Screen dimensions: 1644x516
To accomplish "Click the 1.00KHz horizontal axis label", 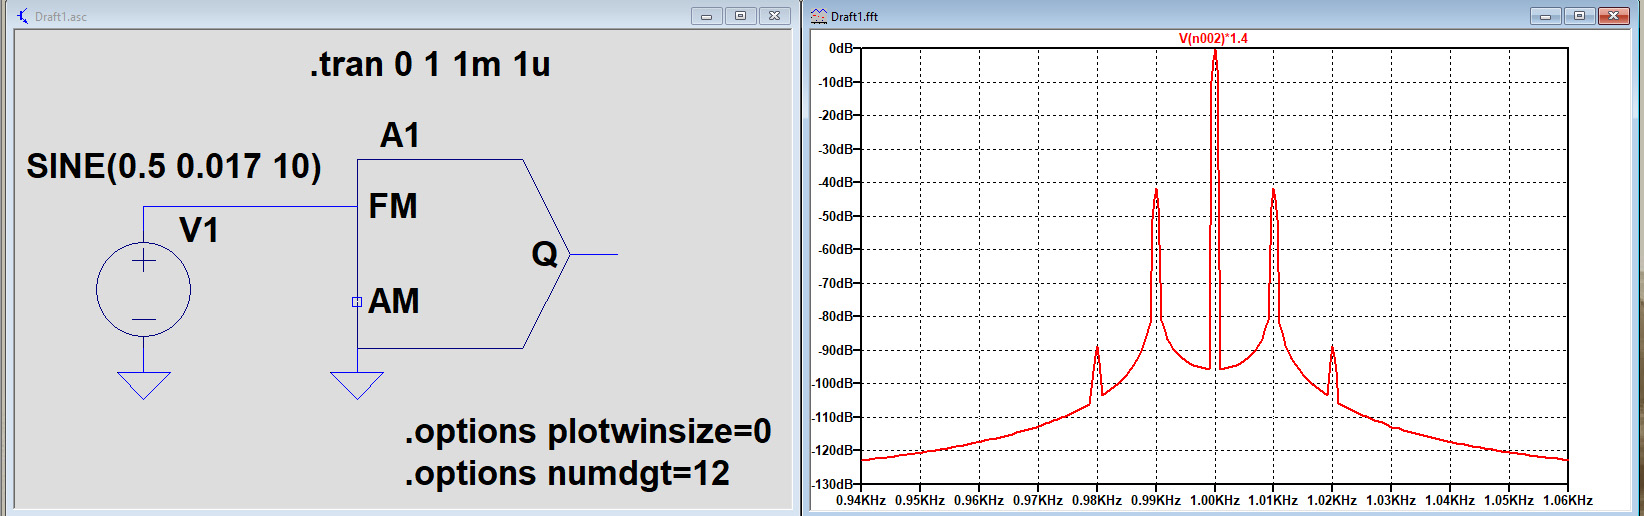I will click(1215, 500).
